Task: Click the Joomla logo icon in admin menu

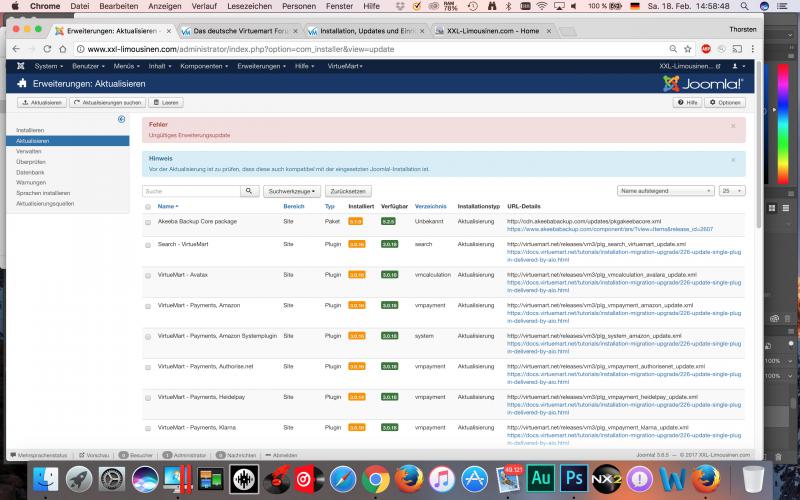Action: (x=21, y=66)
